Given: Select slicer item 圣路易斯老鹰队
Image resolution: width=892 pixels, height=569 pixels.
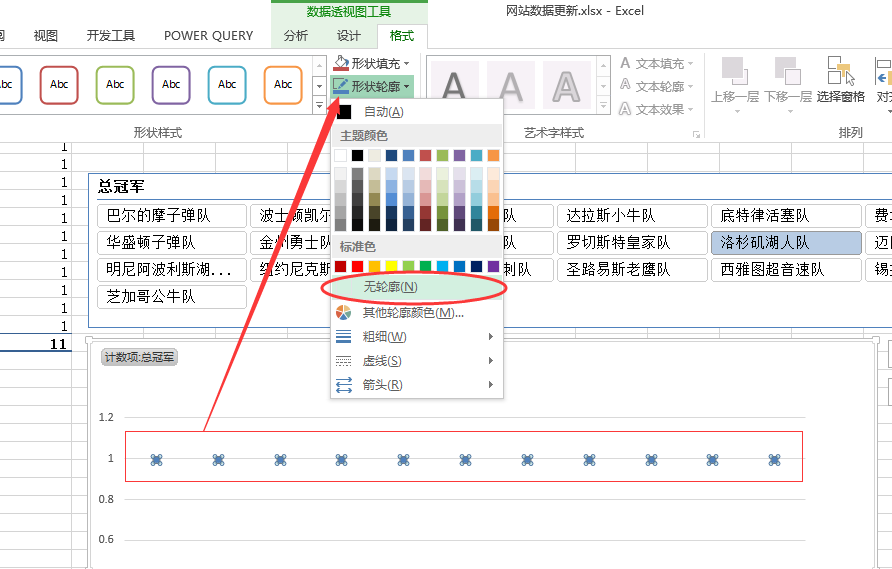Looking at the screenshot, I should tap(632, 270).
